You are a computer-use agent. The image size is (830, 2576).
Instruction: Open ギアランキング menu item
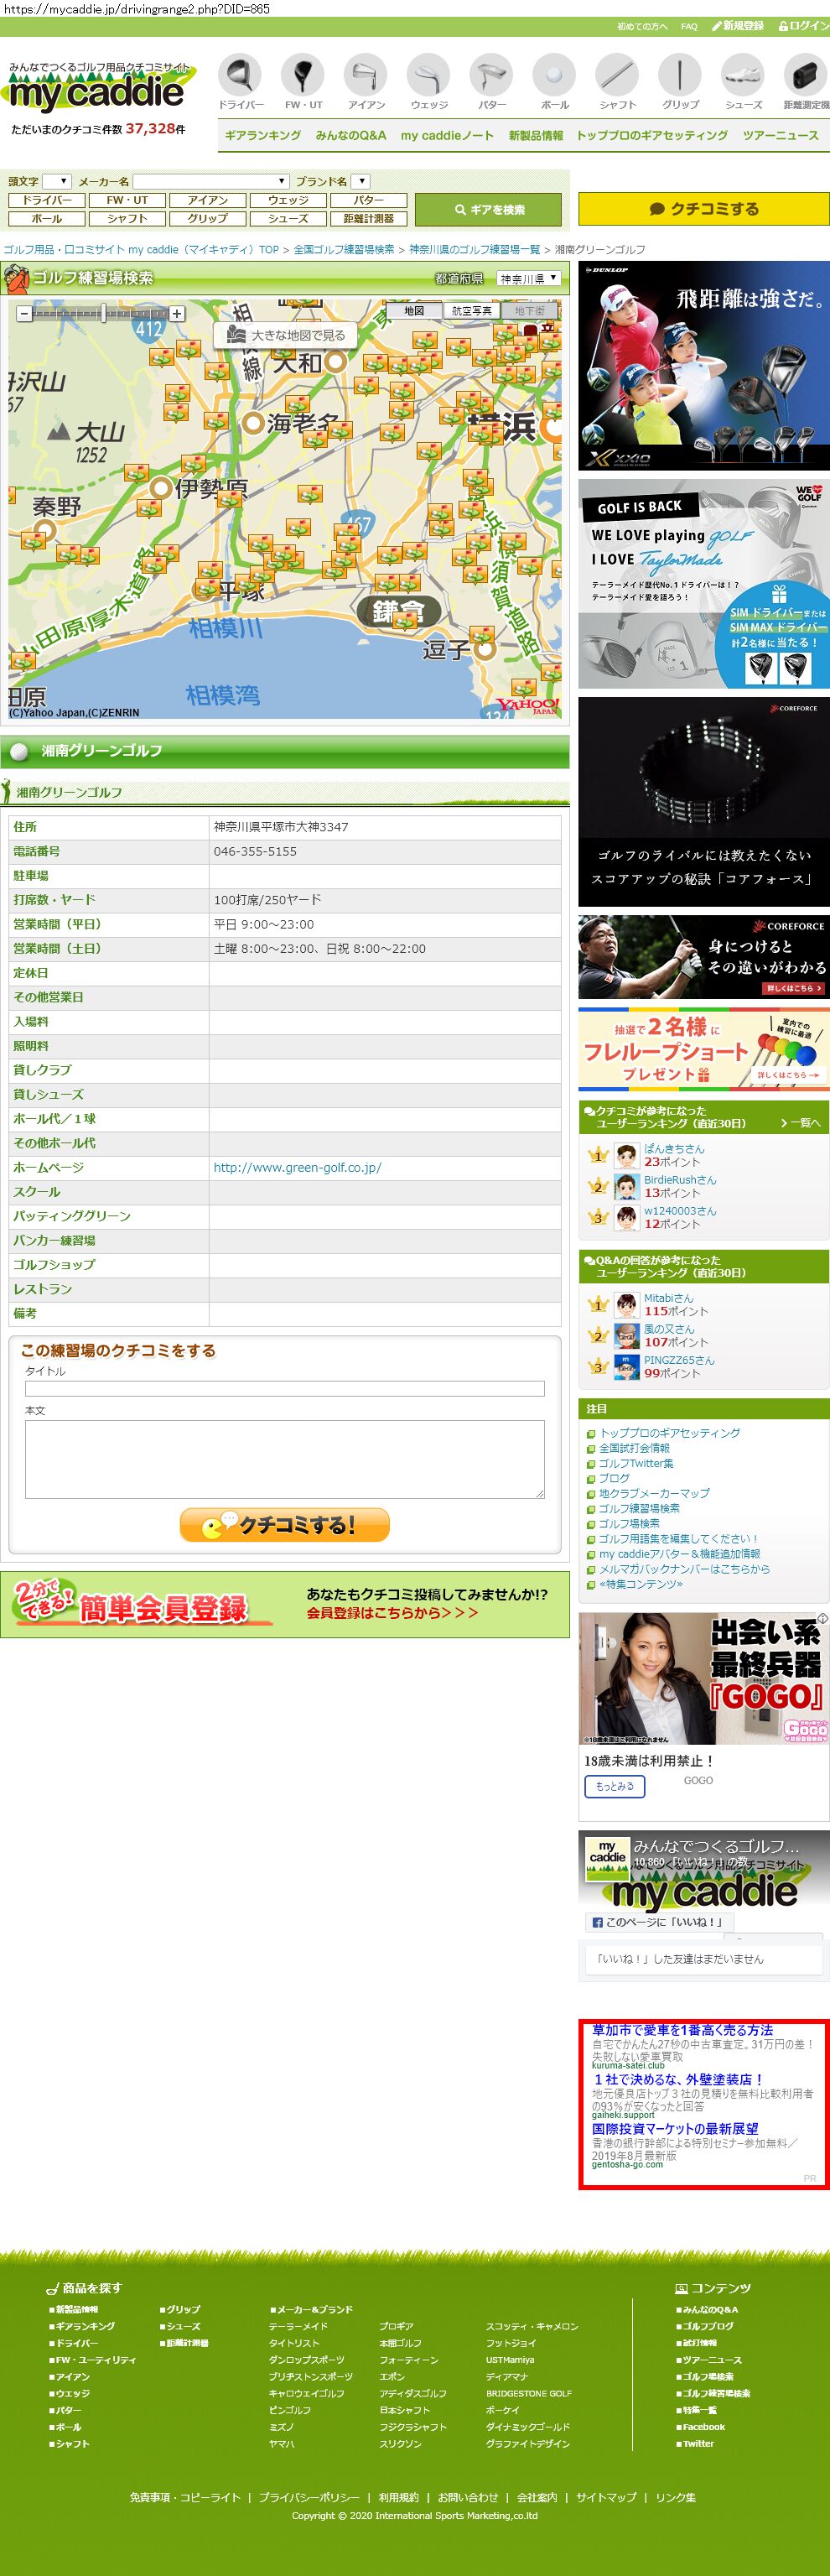[x=262, y=135]
